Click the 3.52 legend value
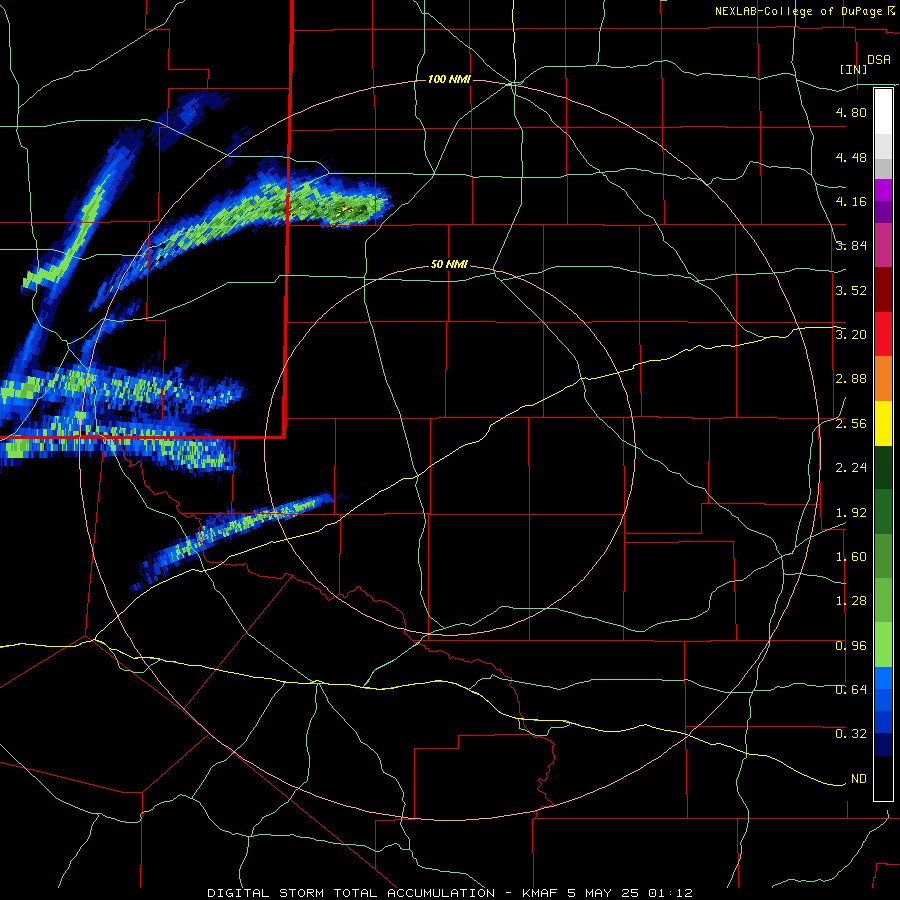Screen dimensions: 900x900 point(851,290)
